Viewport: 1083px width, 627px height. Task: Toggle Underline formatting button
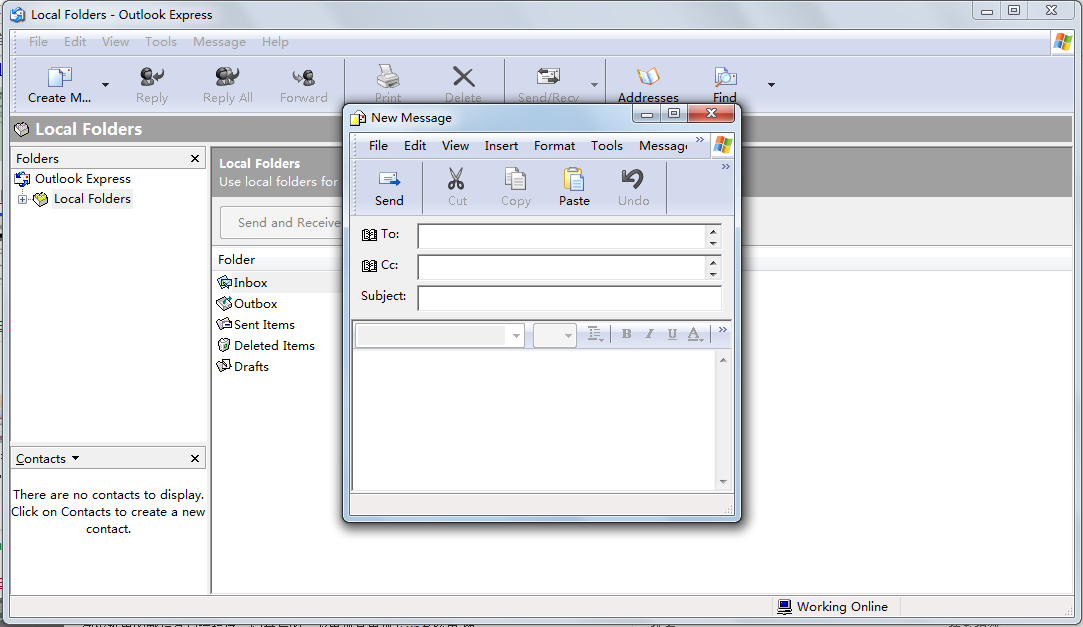[672, 334]
